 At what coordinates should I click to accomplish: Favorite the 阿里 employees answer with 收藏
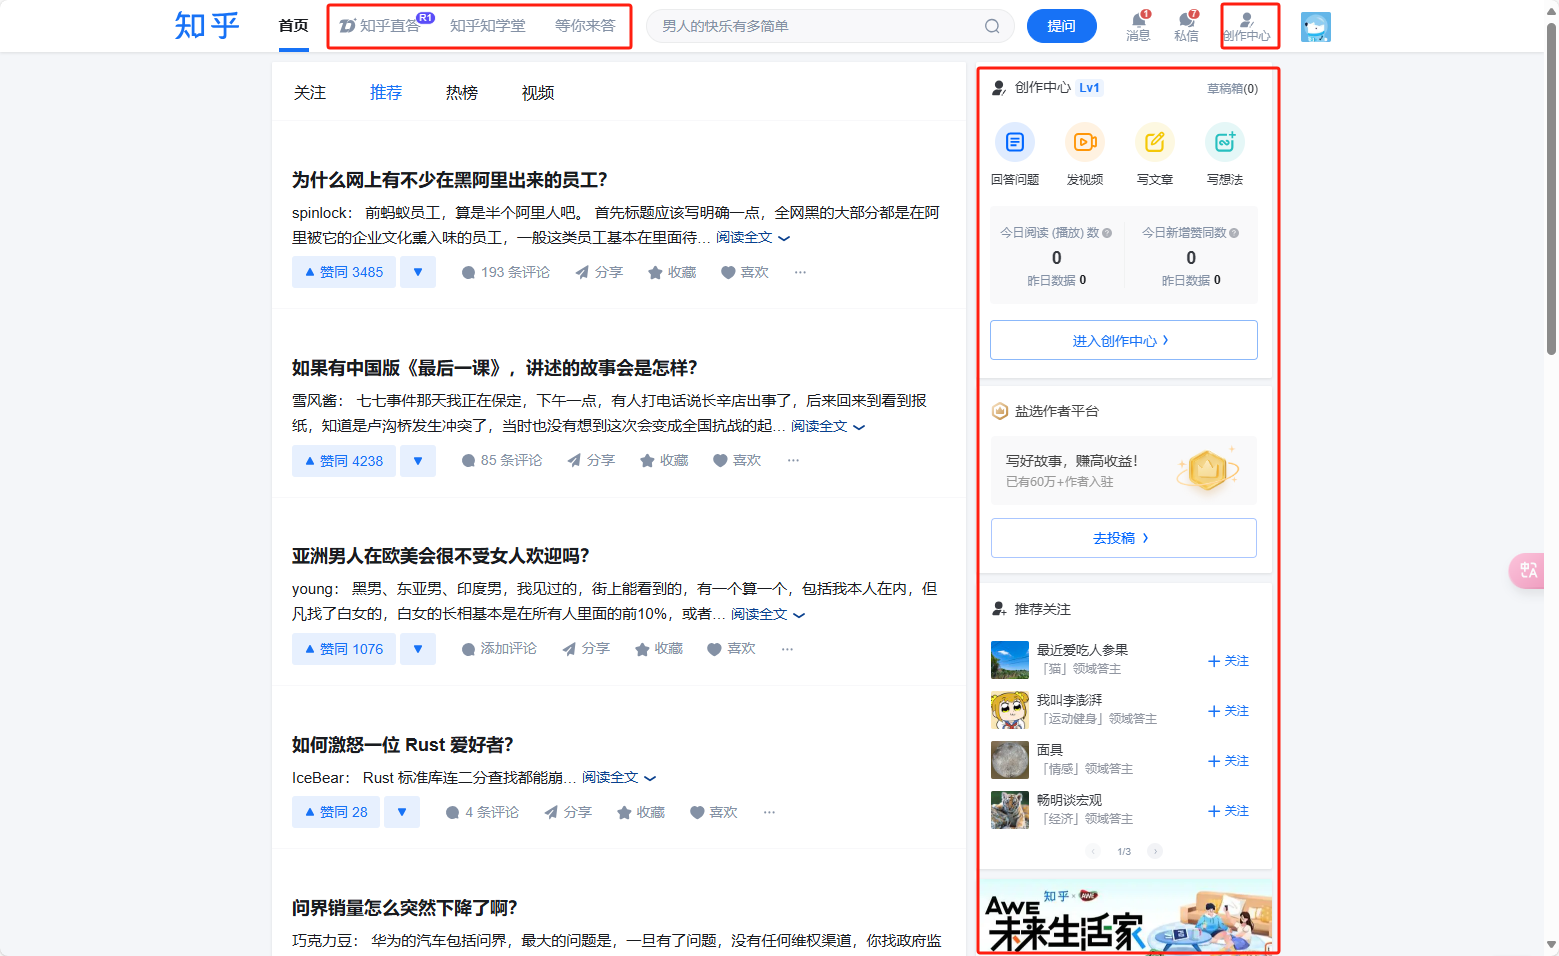(672, 272)
